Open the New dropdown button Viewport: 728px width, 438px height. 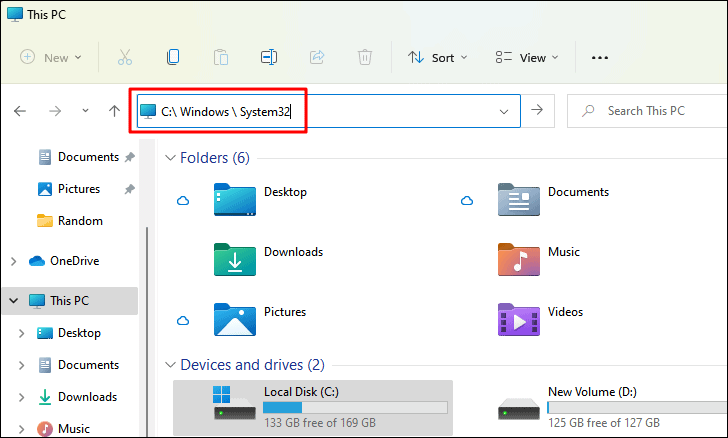(x=51, y=58)
